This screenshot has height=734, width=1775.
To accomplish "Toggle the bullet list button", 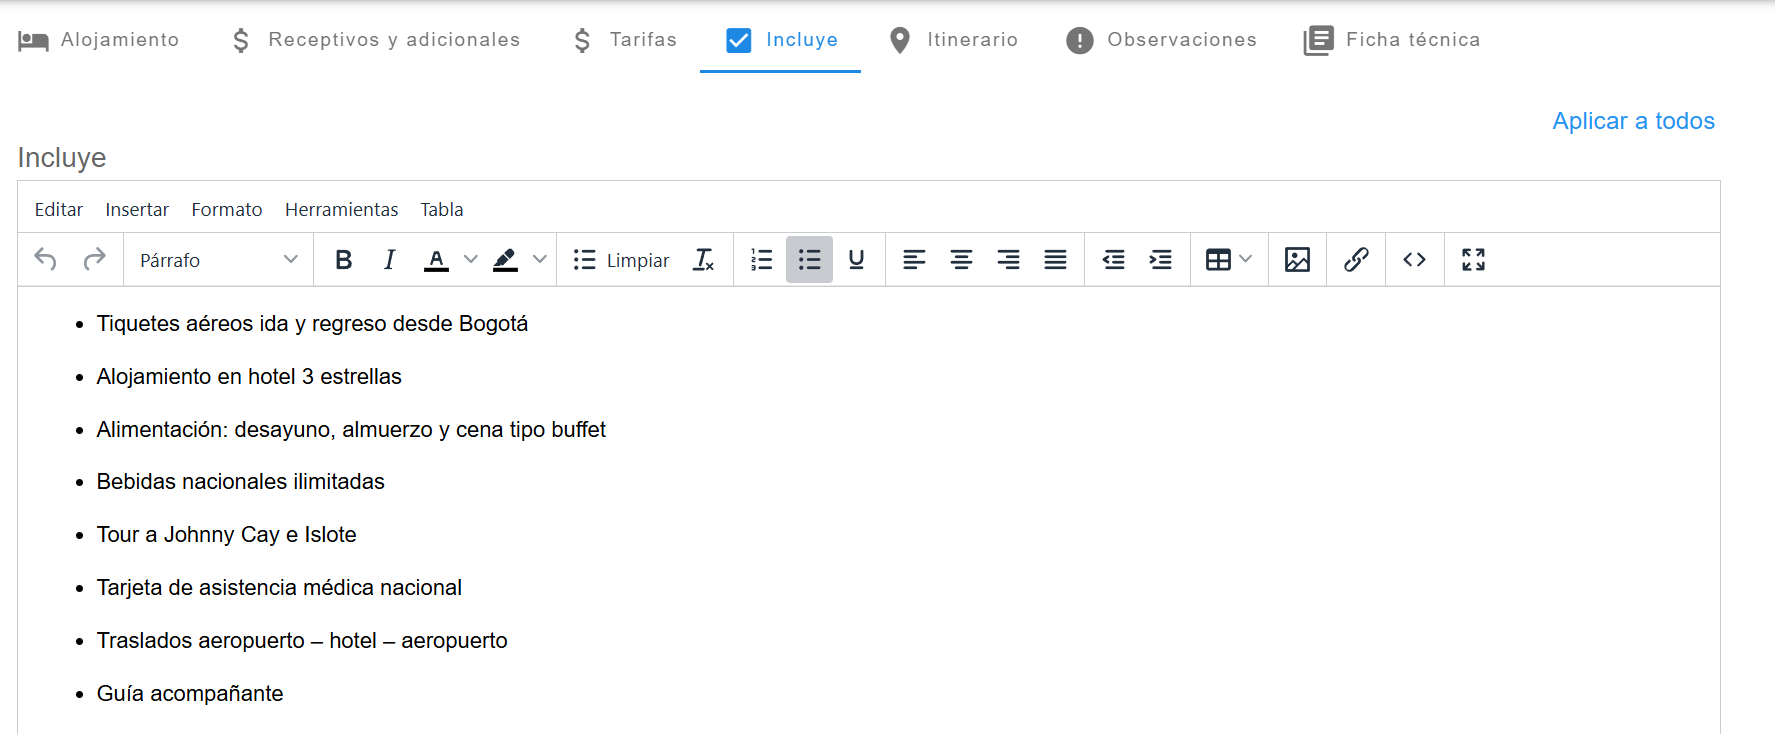I will tap(809, 260).
